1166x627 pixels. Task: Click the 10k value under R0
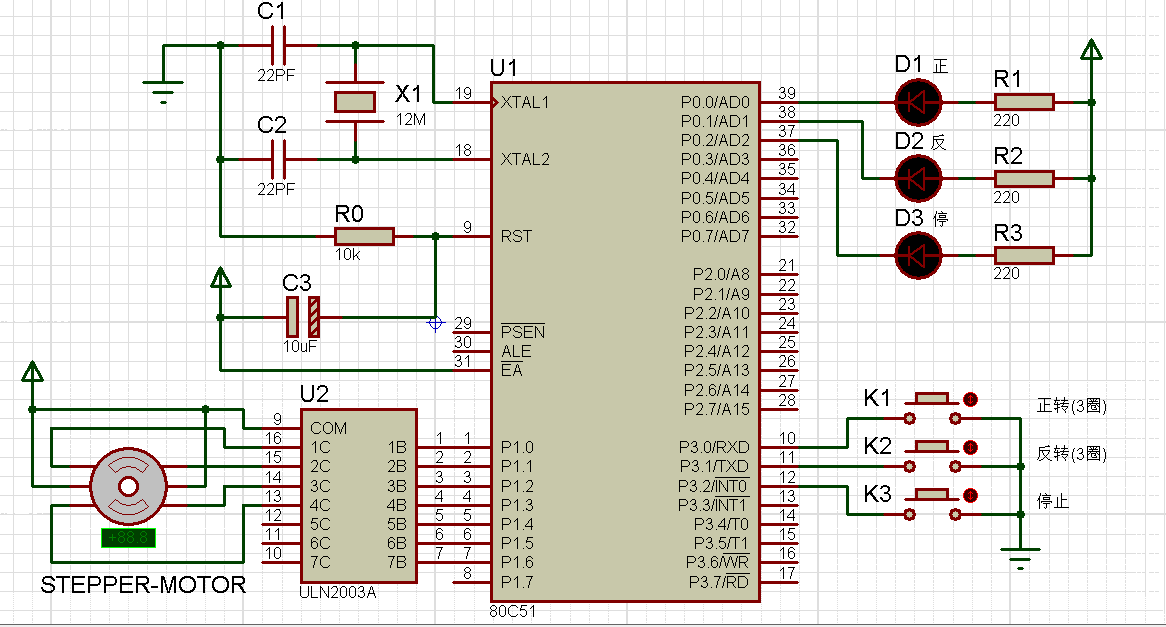click(x=347, y=254)
